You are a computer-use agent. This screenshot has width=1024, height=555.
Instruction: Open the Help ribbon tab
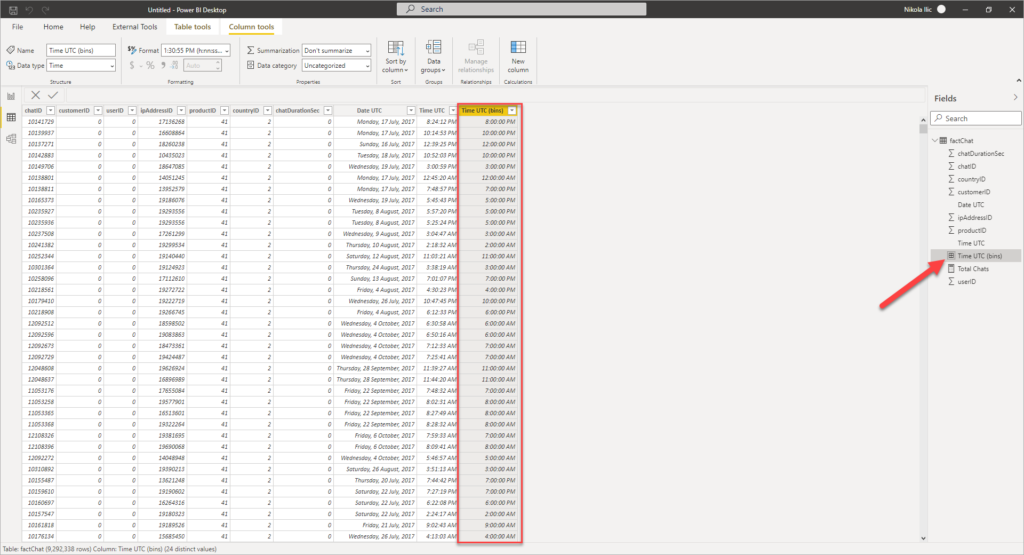[88, 27]
